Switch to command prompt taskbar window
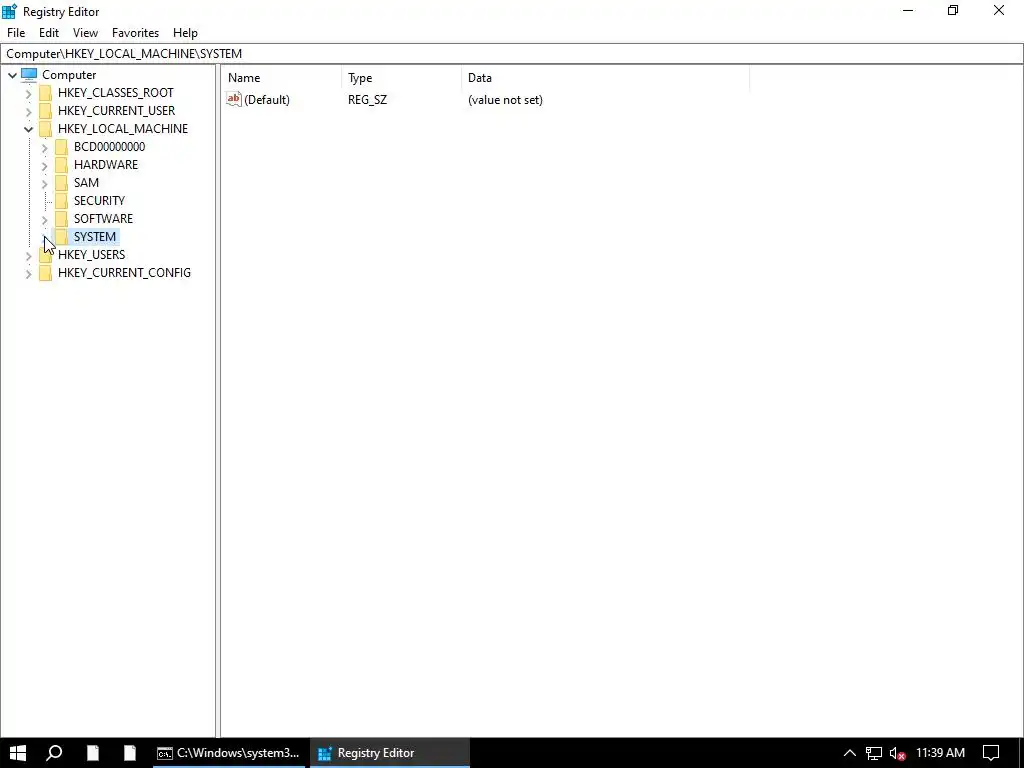Screen dimensions: 1024x768 (x=230, y=753)
